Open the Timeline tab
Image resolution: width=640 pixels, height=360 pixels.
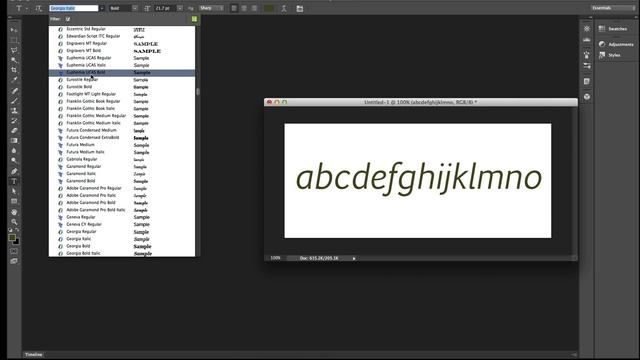33,355
